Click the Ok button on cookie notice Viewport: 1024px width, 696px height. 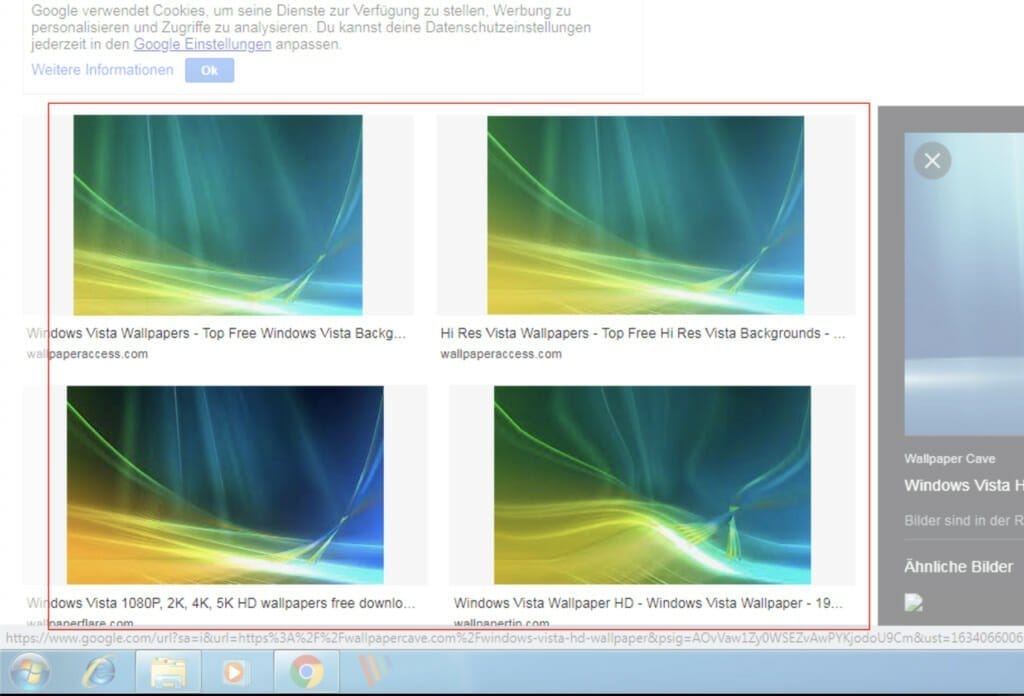(209, 71)
